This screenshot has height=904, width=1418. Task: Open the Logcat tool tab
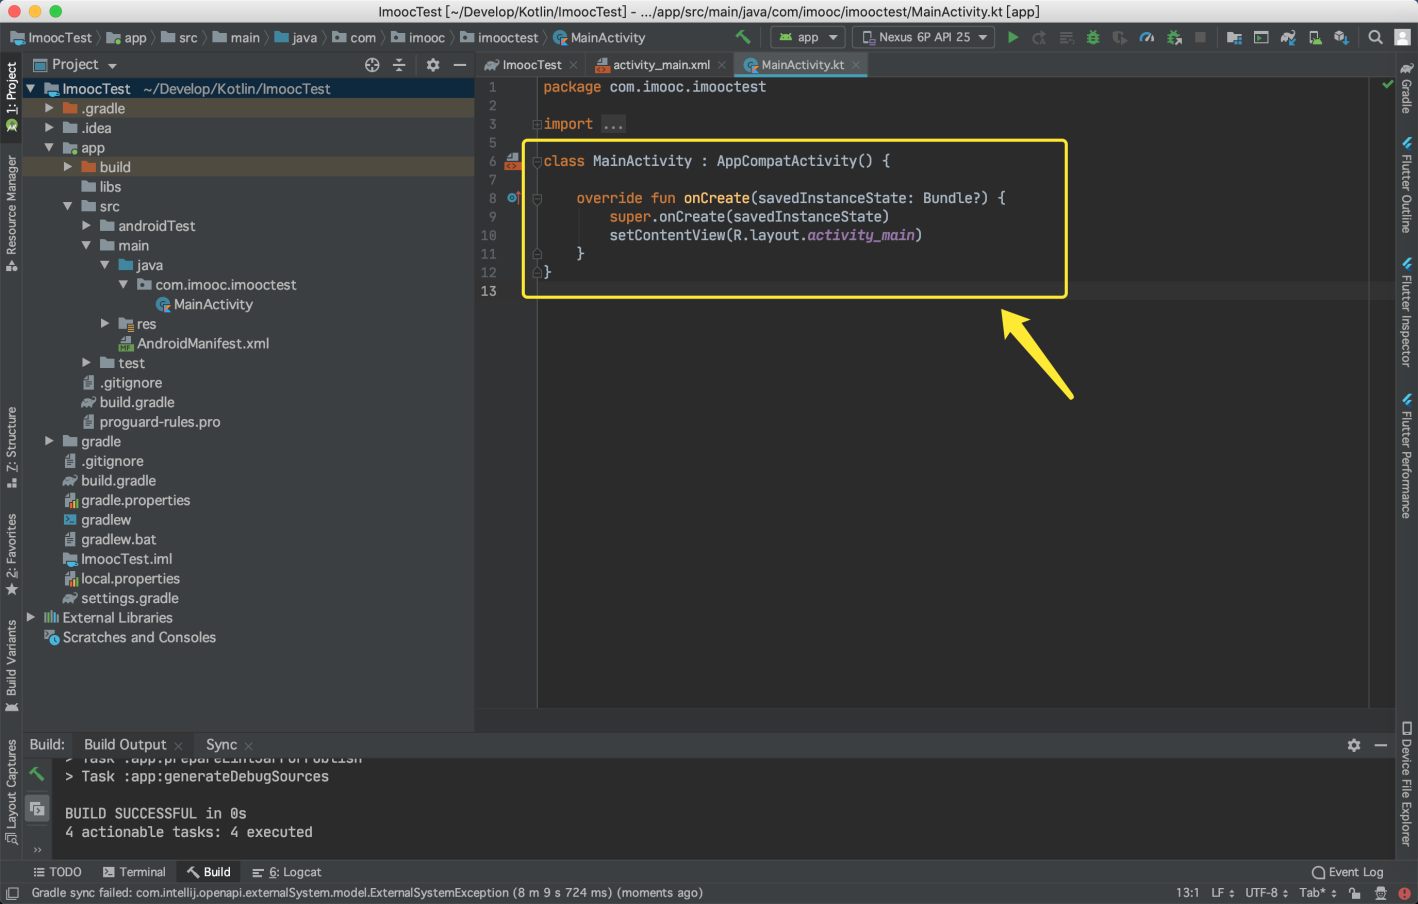coord(286,873)
